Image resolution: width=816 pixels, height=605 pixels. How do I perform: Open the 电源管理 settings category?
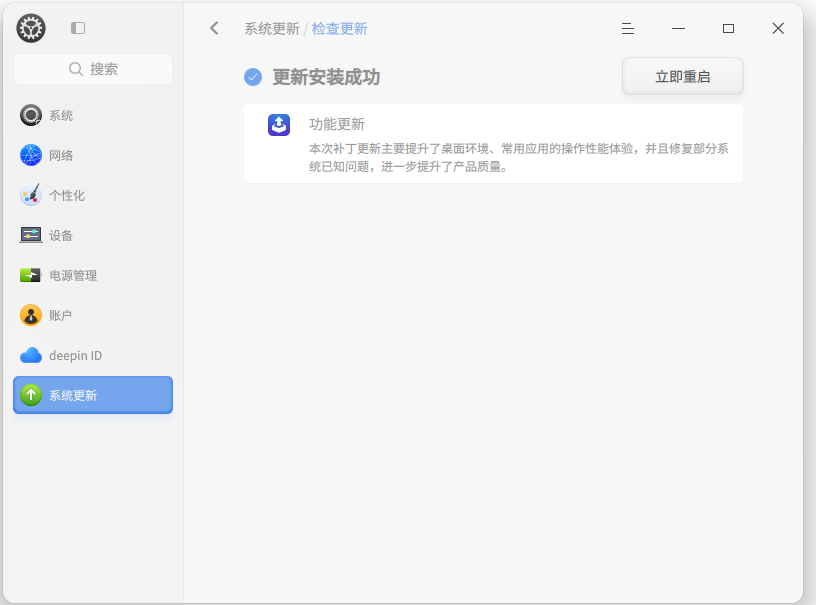pos(93,275)
